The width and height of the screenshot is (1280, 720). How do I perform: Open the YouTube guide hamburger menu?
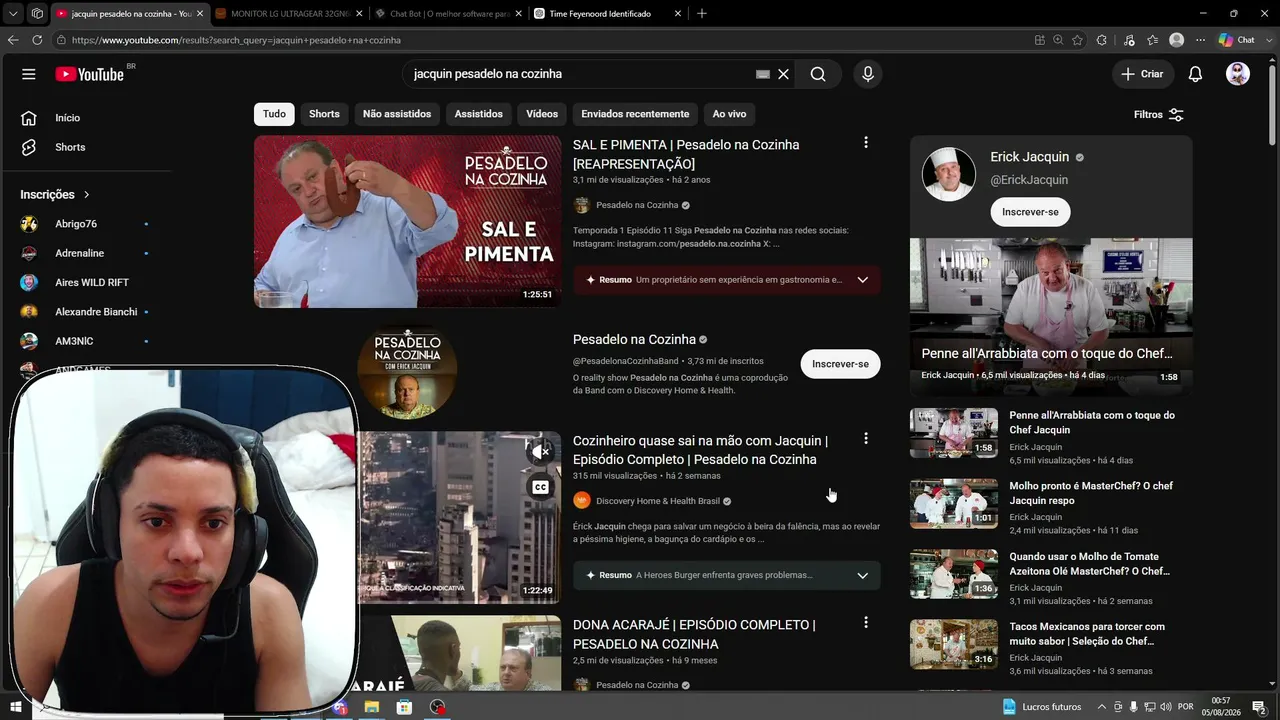[x=29, y=74]
